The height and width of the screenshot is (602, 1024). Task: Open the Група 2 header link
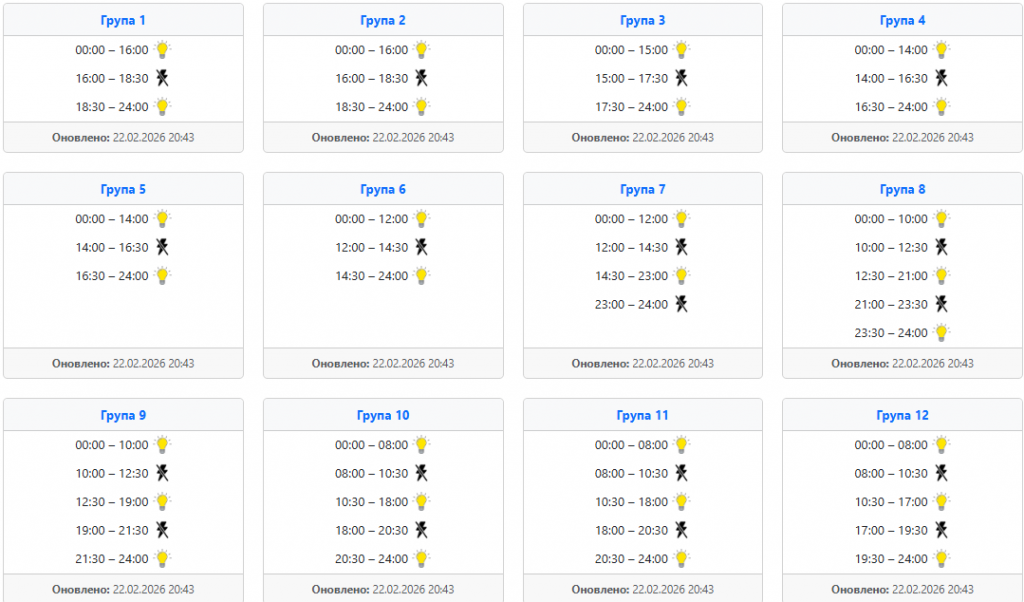point(383,20)
